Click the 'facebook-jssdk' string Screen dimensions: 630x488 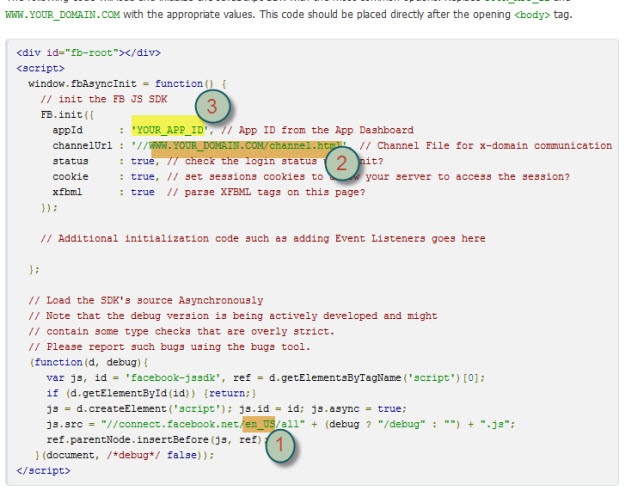(173, 378)
